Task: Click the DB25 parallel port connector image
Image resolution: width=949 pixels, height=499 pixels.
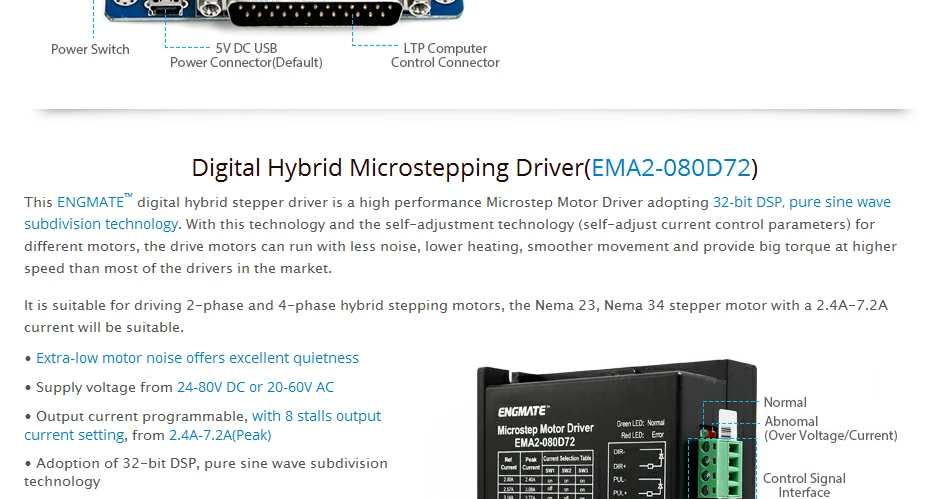Action: (x=315, y=13)
